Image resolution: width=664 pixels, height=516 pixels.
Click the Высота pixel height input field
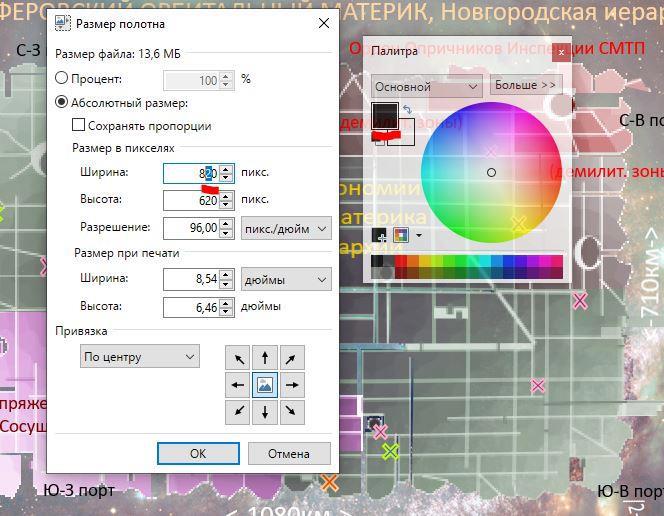(x=192, y=200)
